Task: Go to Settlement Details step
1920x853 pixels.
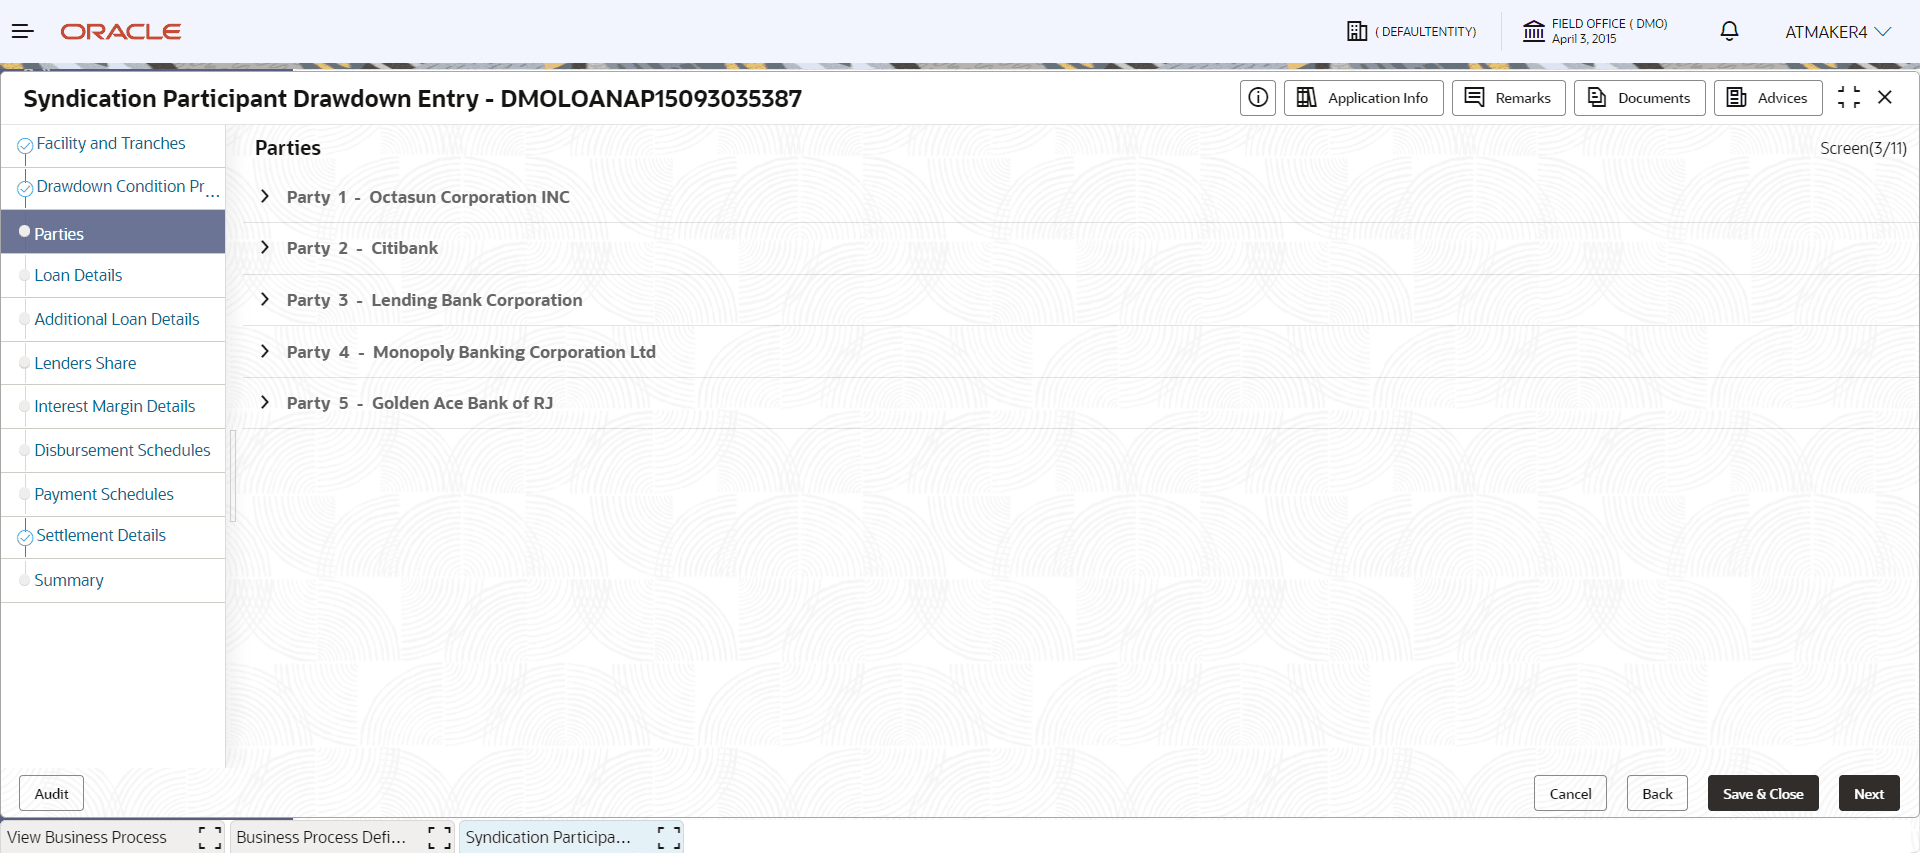Action: (x=112, y=536)
